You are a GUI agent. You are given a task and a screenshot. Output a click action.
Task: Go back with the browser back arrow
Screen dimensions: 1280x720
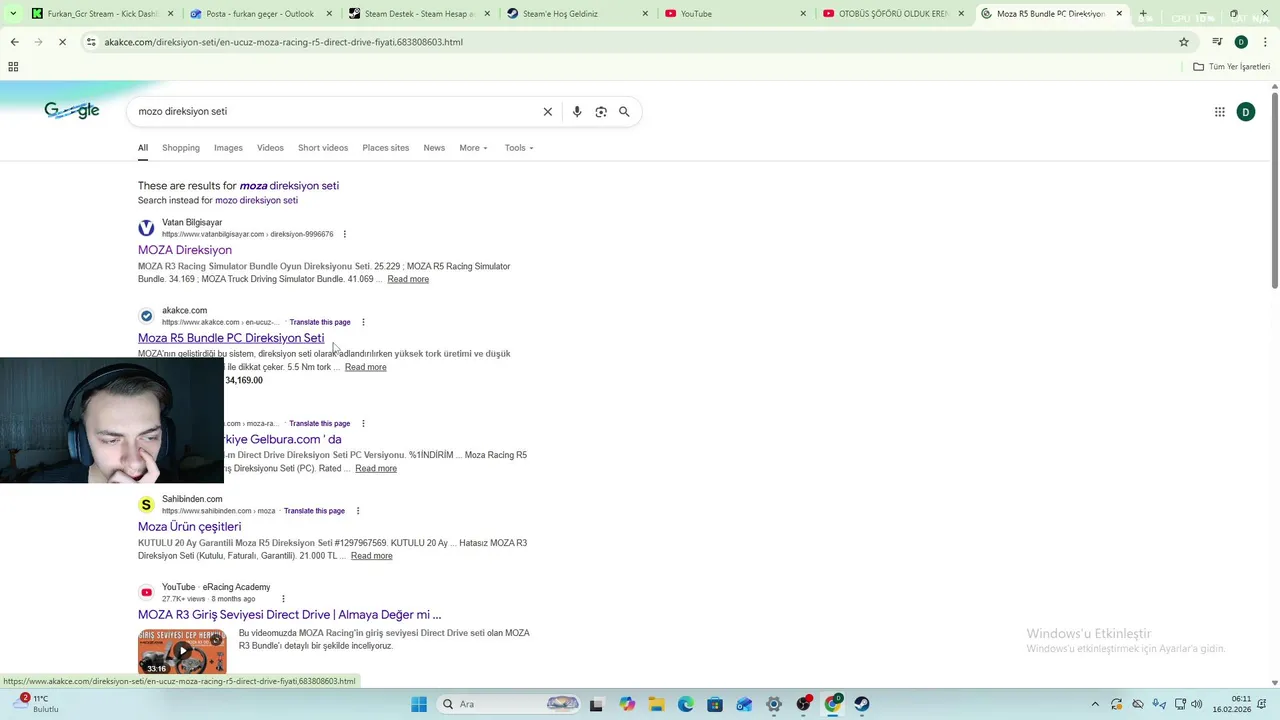[14, 42]
